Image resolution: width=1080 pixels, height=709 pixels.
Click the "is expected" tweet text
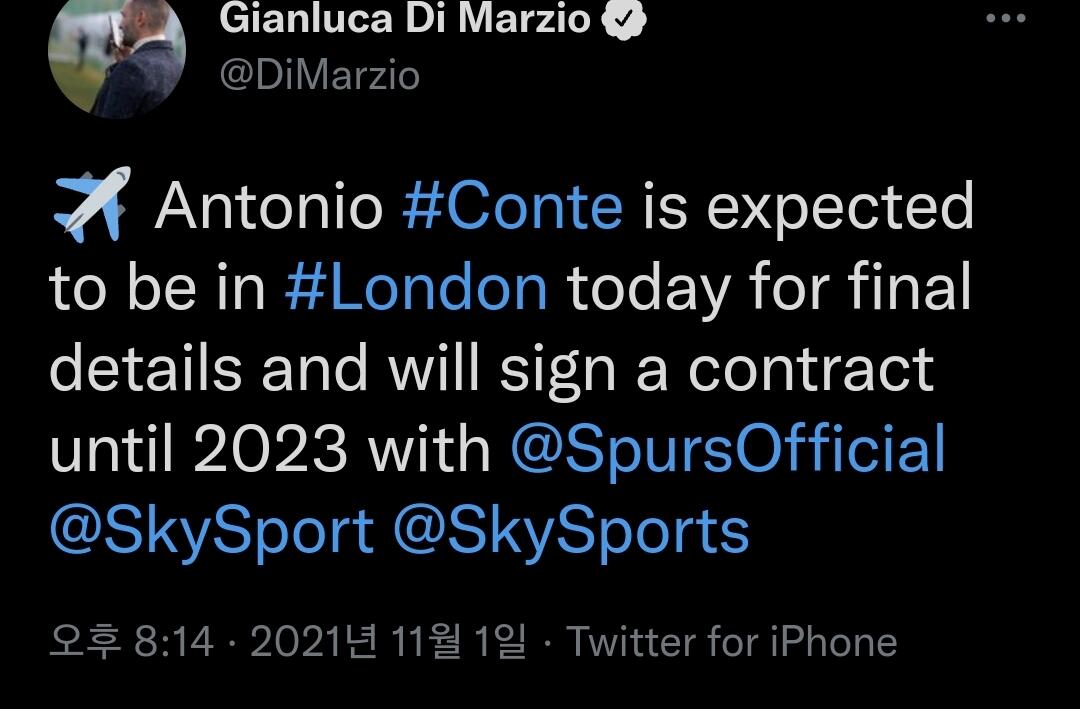pyautogui.click(x=808, y=207)
